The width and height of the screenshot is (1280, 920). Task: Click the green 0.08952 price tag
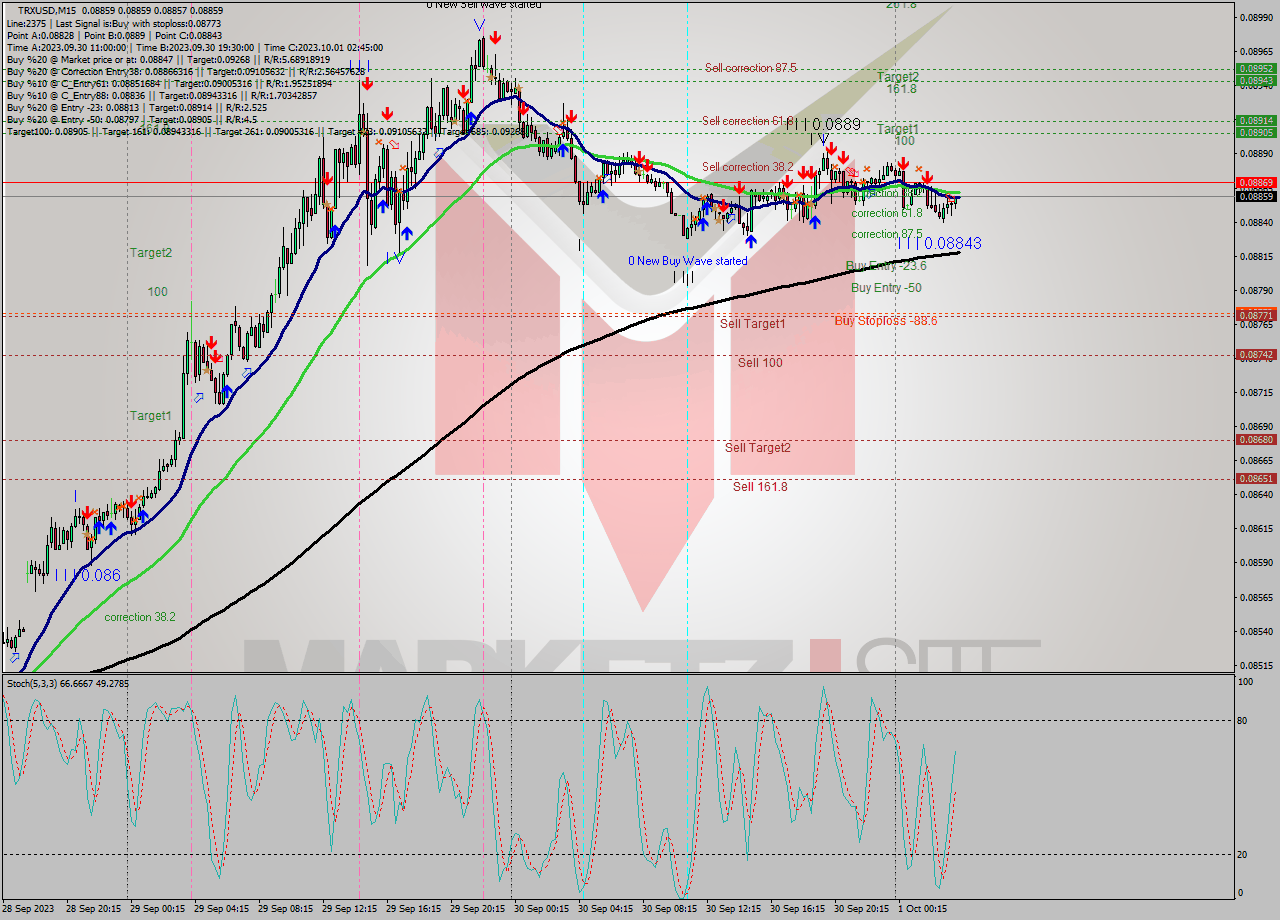tap(1256, 69)
